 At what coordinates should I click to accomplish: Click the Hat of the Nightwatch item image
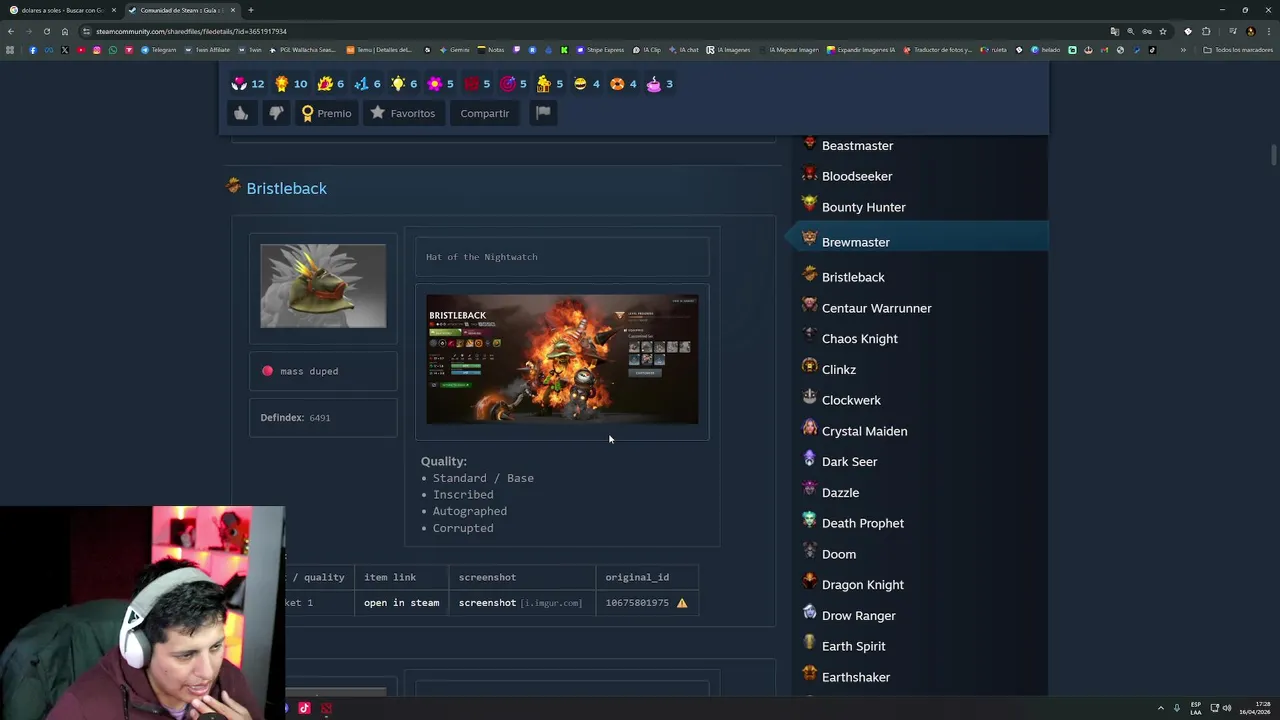tap(323, 286)
